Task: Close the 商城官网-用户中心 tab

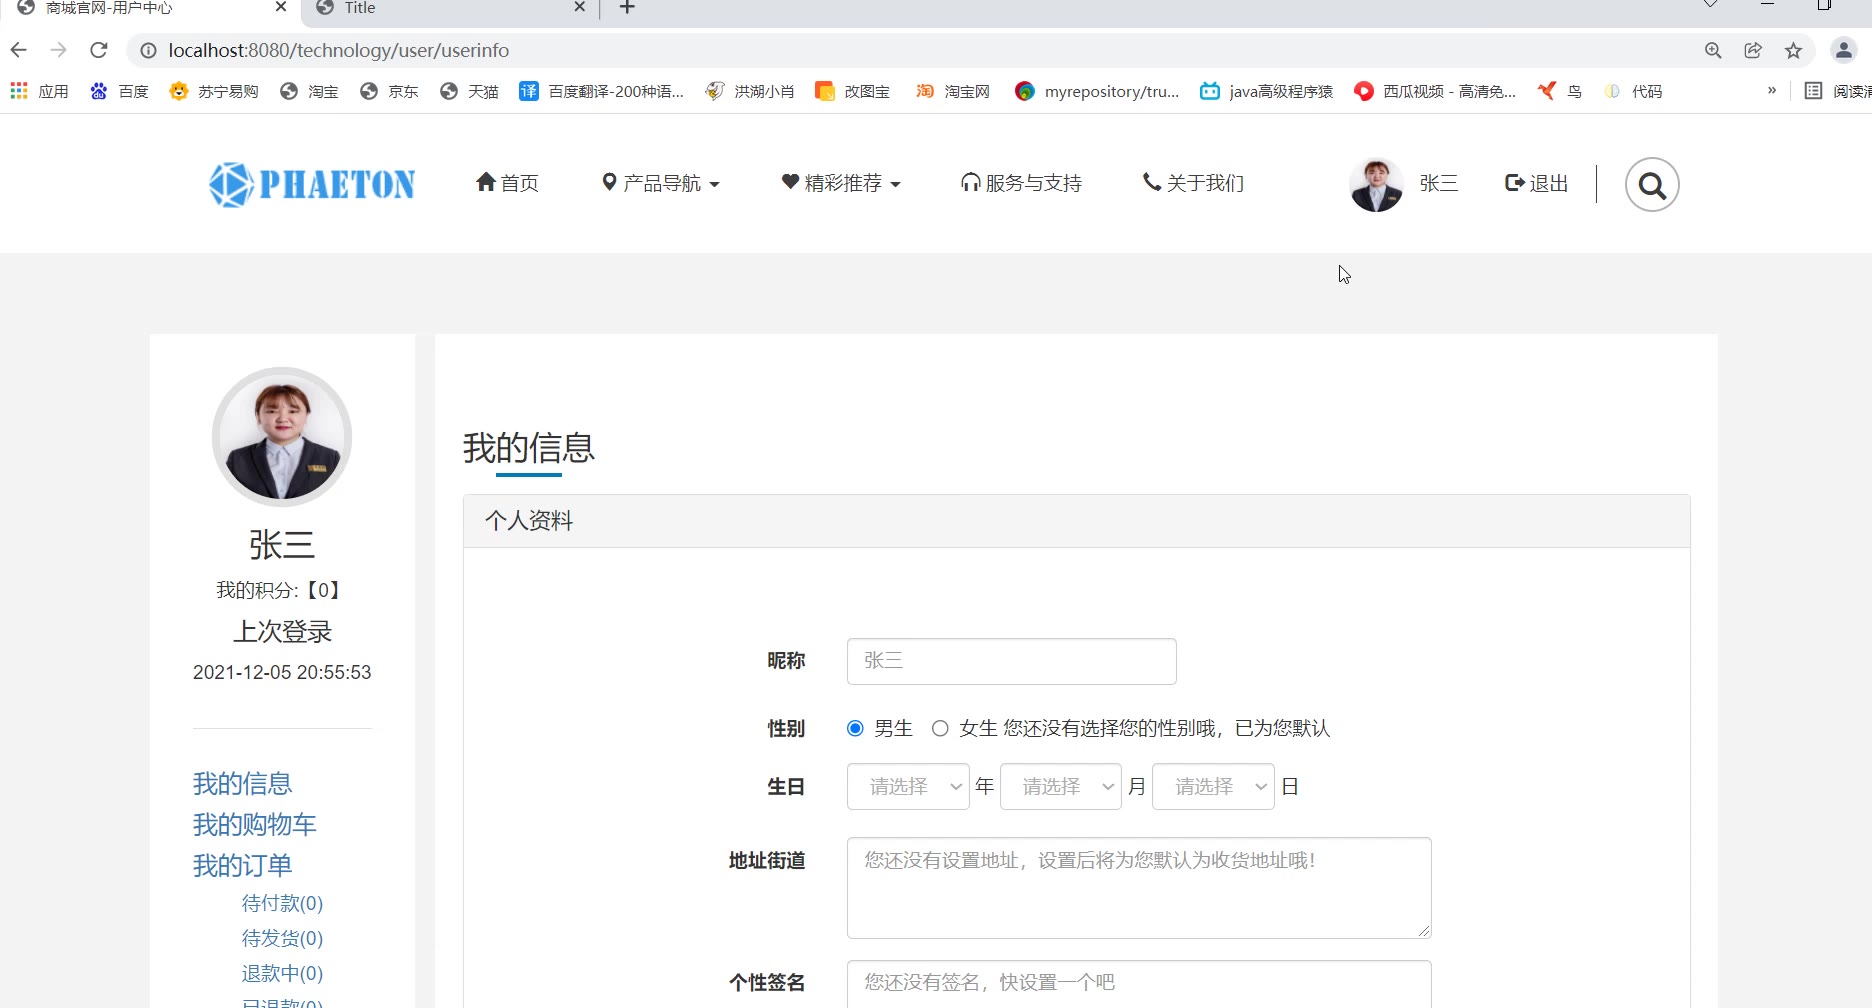Action: 281,7
